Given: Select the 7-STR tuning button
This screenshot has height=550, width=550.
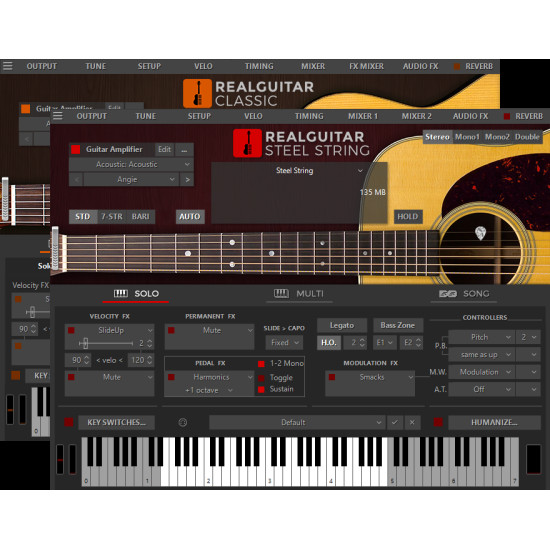Looking at the screenshot, I should tap(112, 216).
